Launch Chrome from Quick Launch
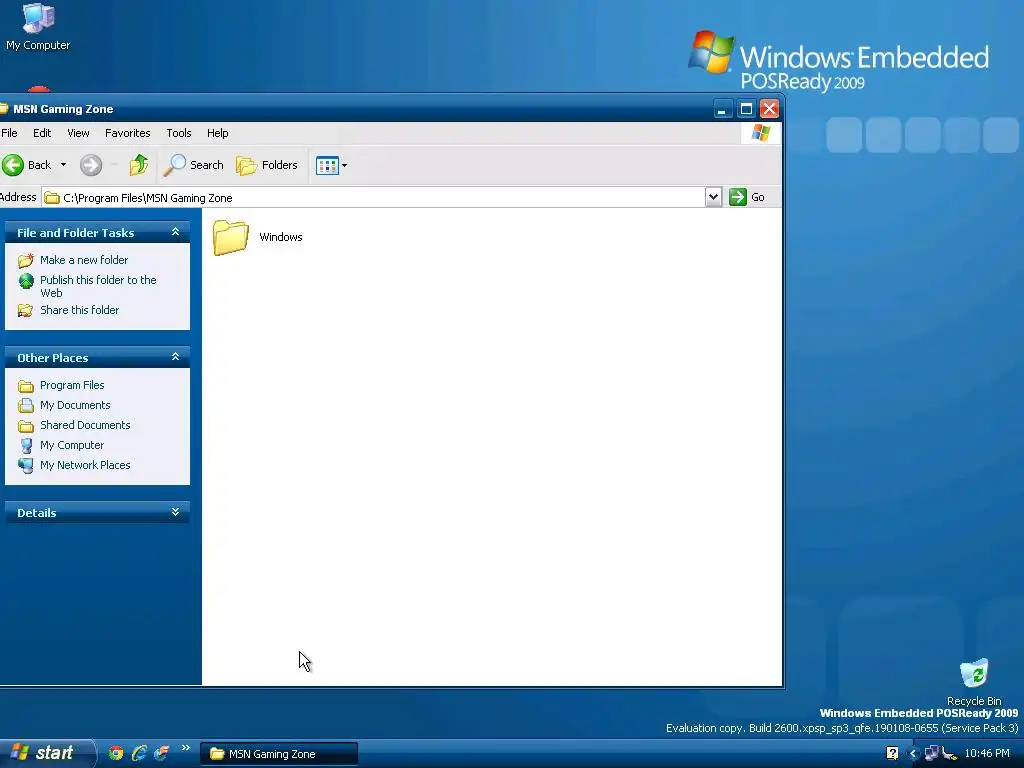 click(116, 754)
